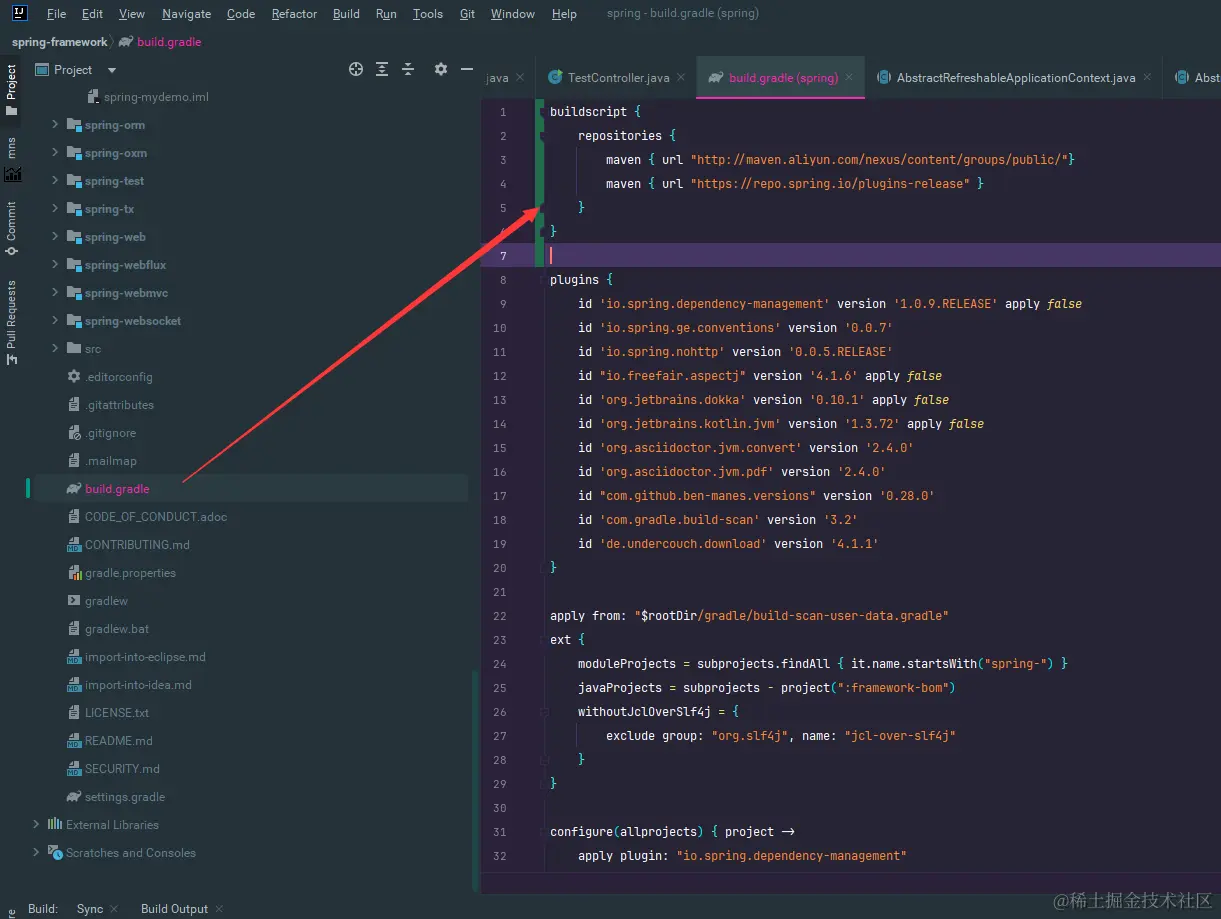Viewport: 1221px width, 919px height.
Task: Toggle the Project tool window sidebar button
Action: tap(12, 90)
